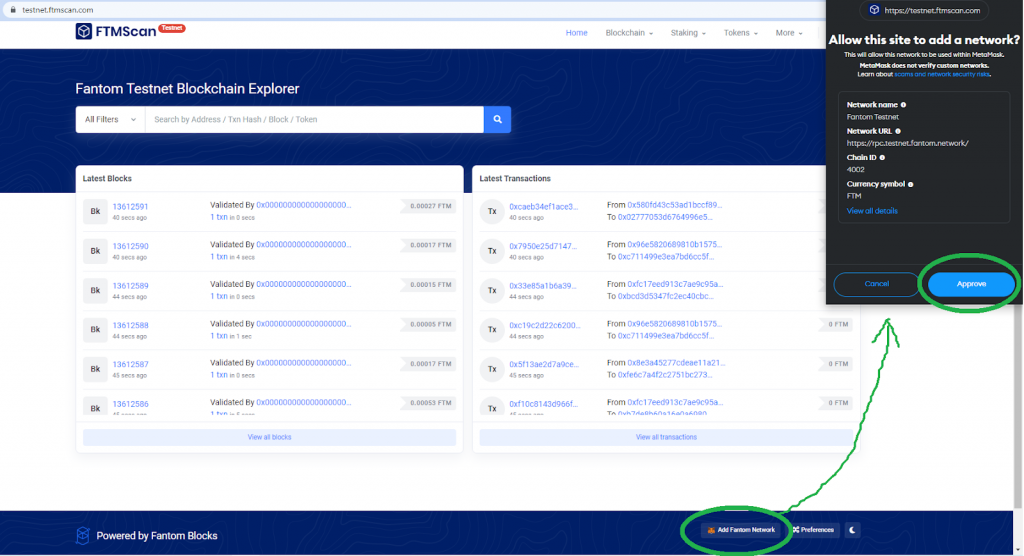
Task: Click View all transactions
Action: 666,437
